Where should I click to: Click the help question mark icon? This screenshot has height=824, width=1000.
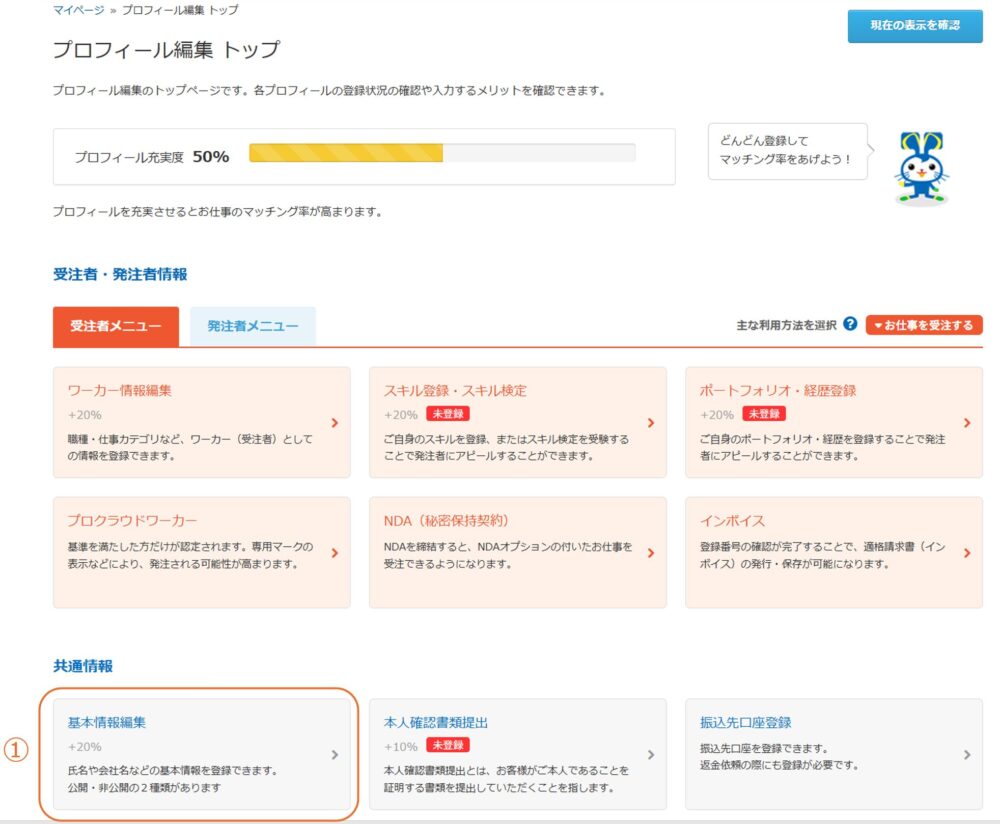pos(849,324)
